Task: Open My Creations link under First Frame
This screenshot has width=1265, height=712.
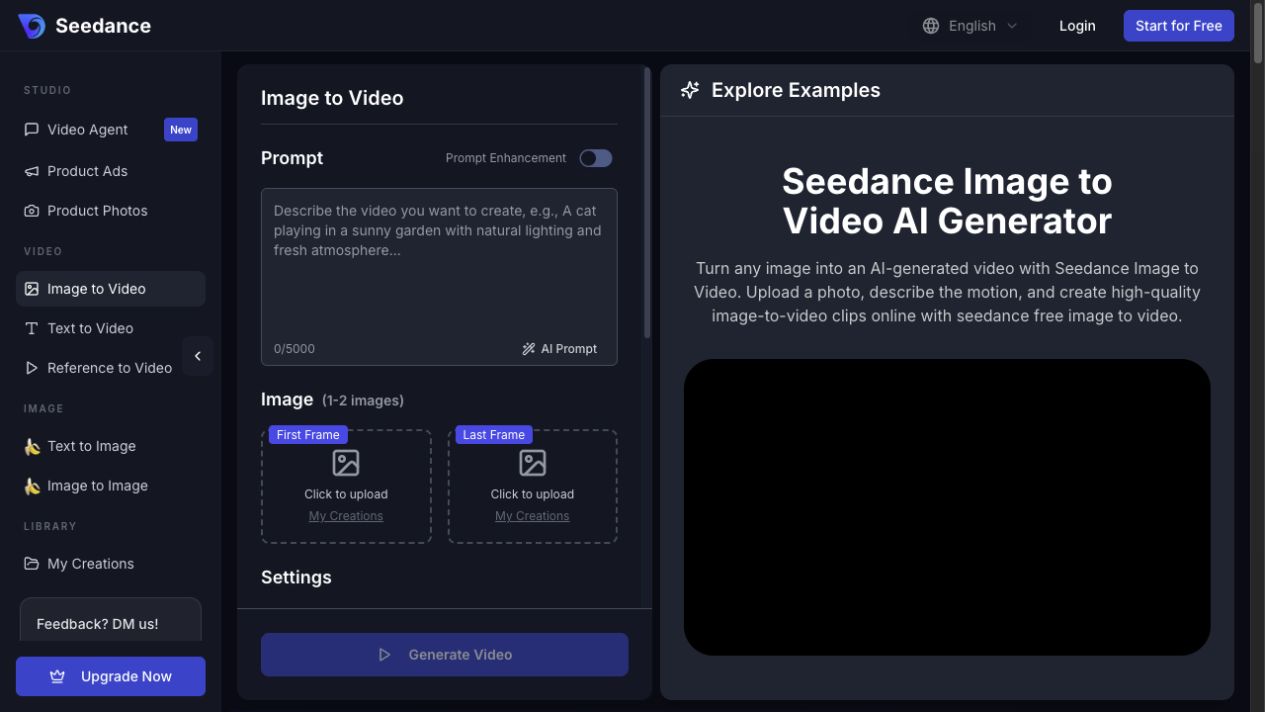Action: coord(346,516)
